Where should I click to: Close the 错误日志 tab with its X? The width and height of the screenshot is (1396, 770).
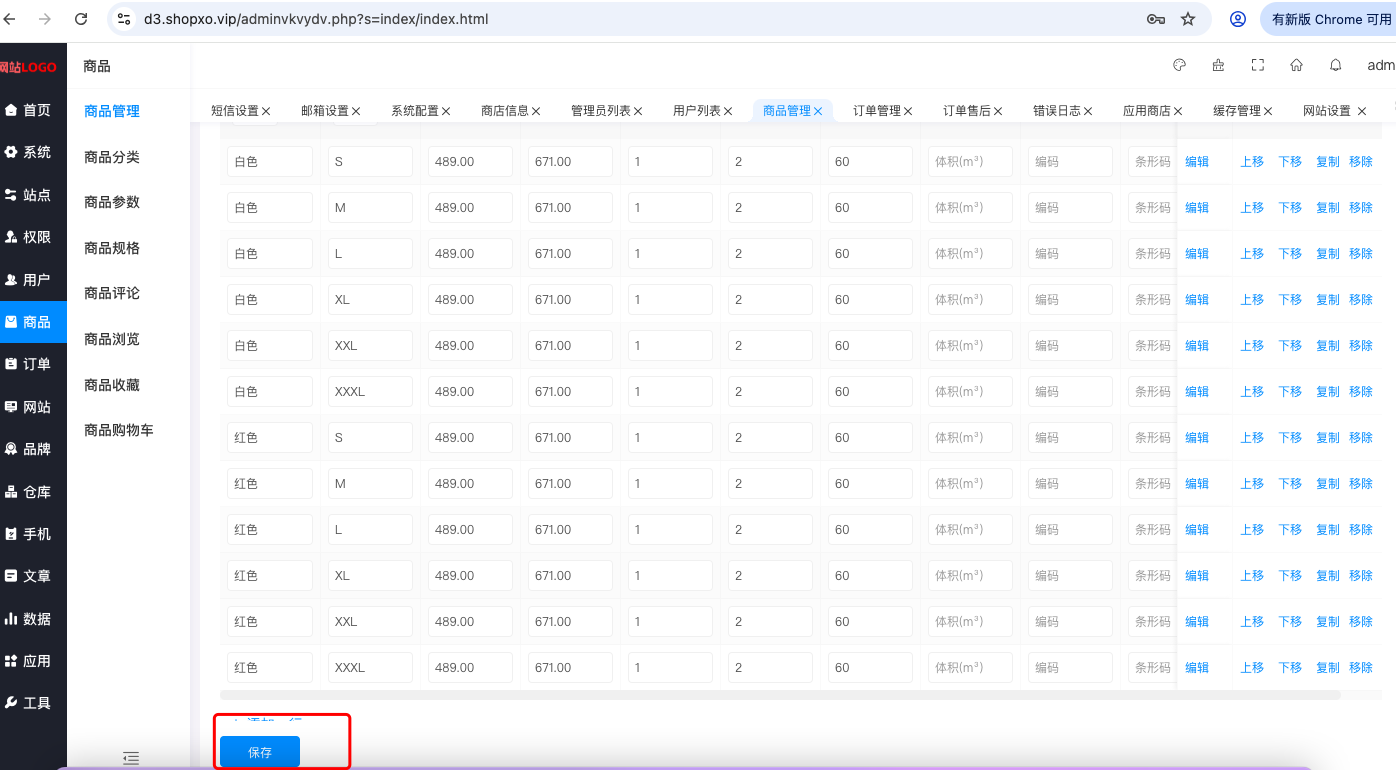[x=1088, y=111]
